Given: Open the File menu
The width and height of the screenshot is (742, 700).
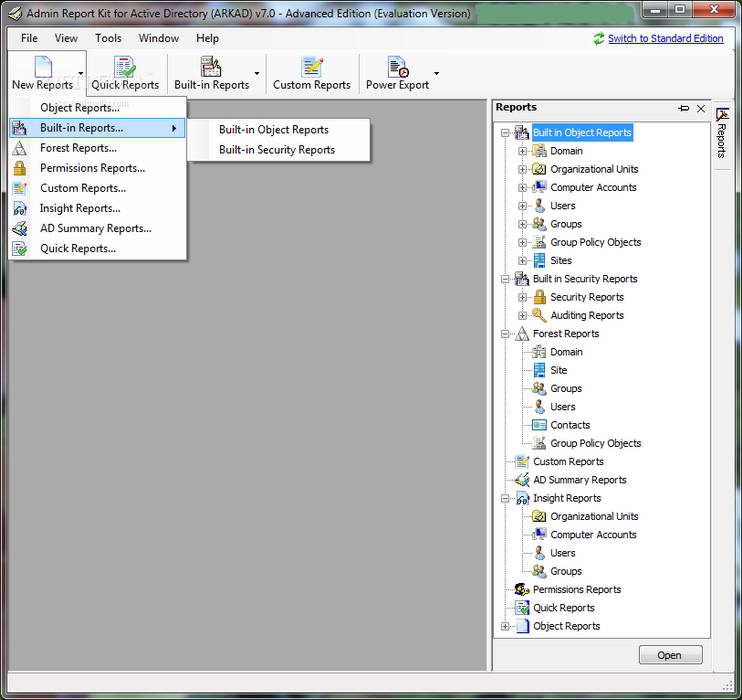Looking at the screenshot, I should [x=29, y=38].
